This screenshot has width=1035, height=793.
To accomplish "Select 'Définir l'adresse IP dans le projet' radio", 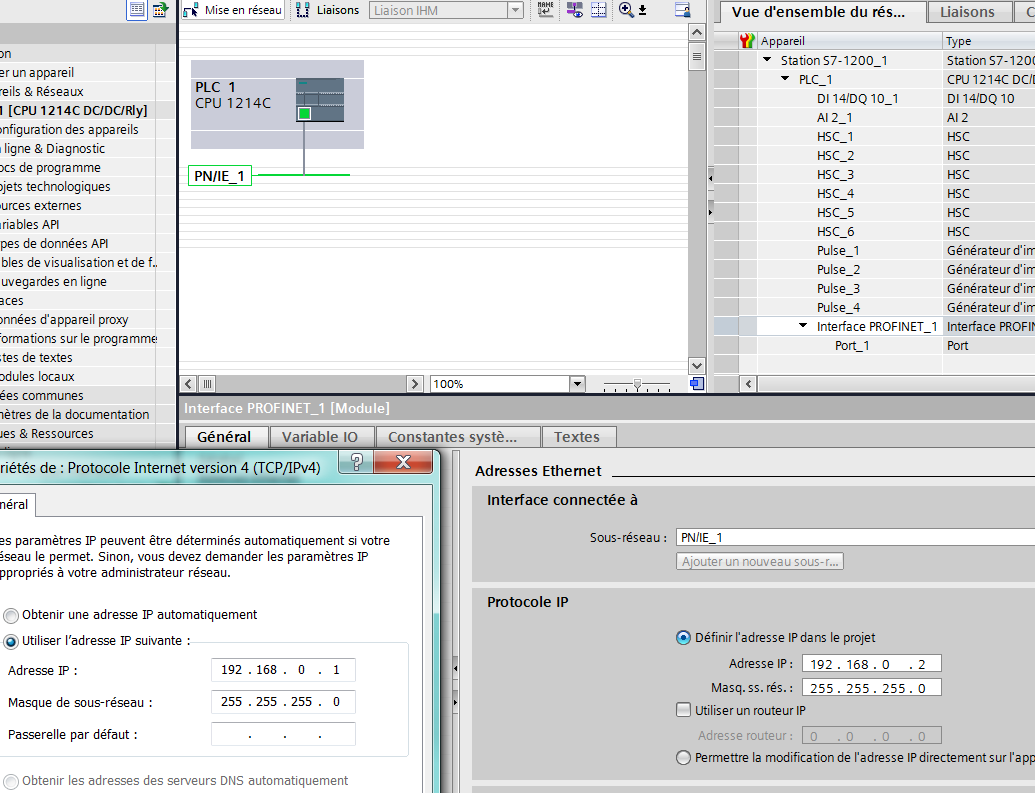I will [x=684, y=637].
